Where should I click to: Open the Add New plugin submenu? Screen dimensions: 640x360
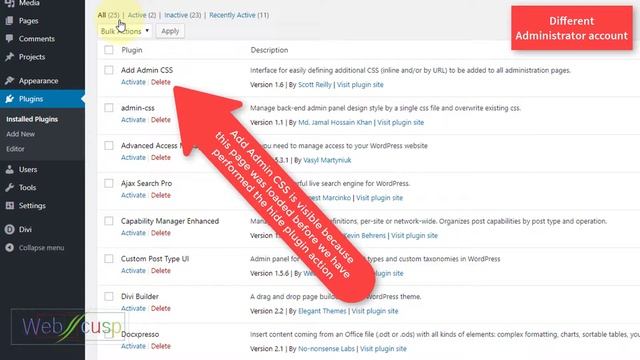(x=20, y=134)
